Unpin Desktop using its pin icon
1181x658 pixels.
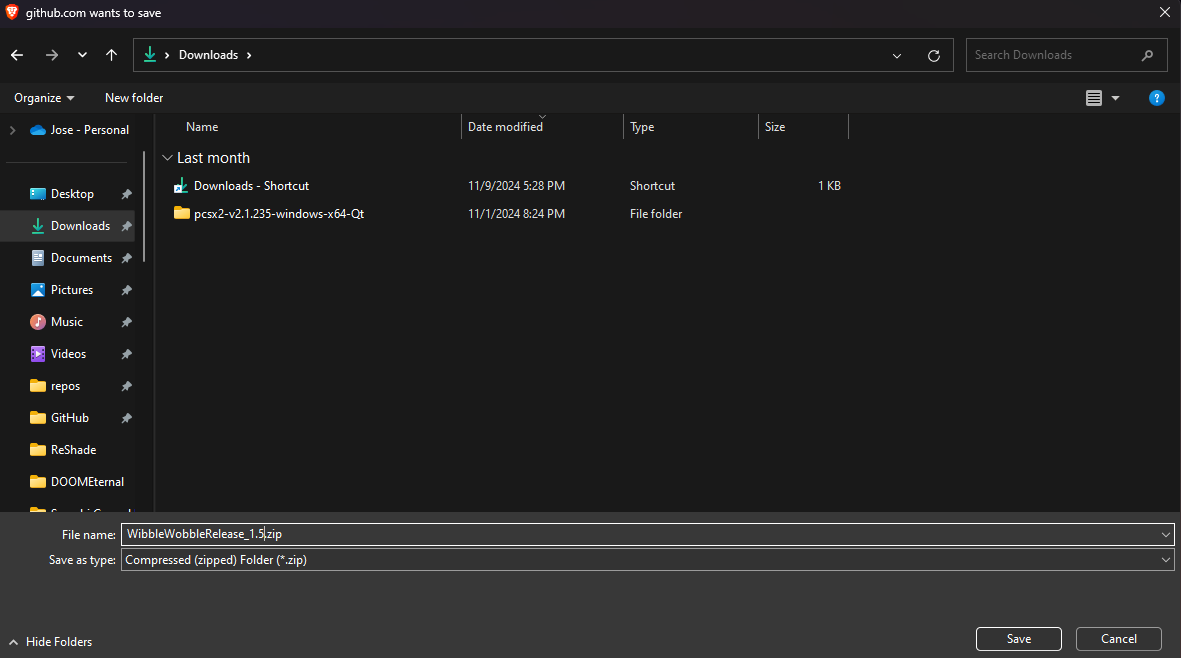click(126, 194)
